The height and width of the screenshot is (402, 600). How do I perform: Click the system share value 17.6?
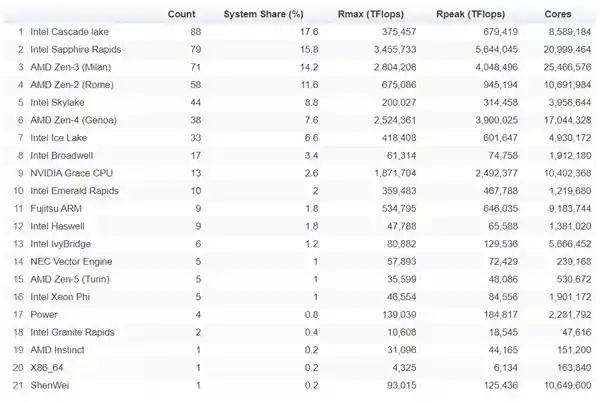point(309,32)
